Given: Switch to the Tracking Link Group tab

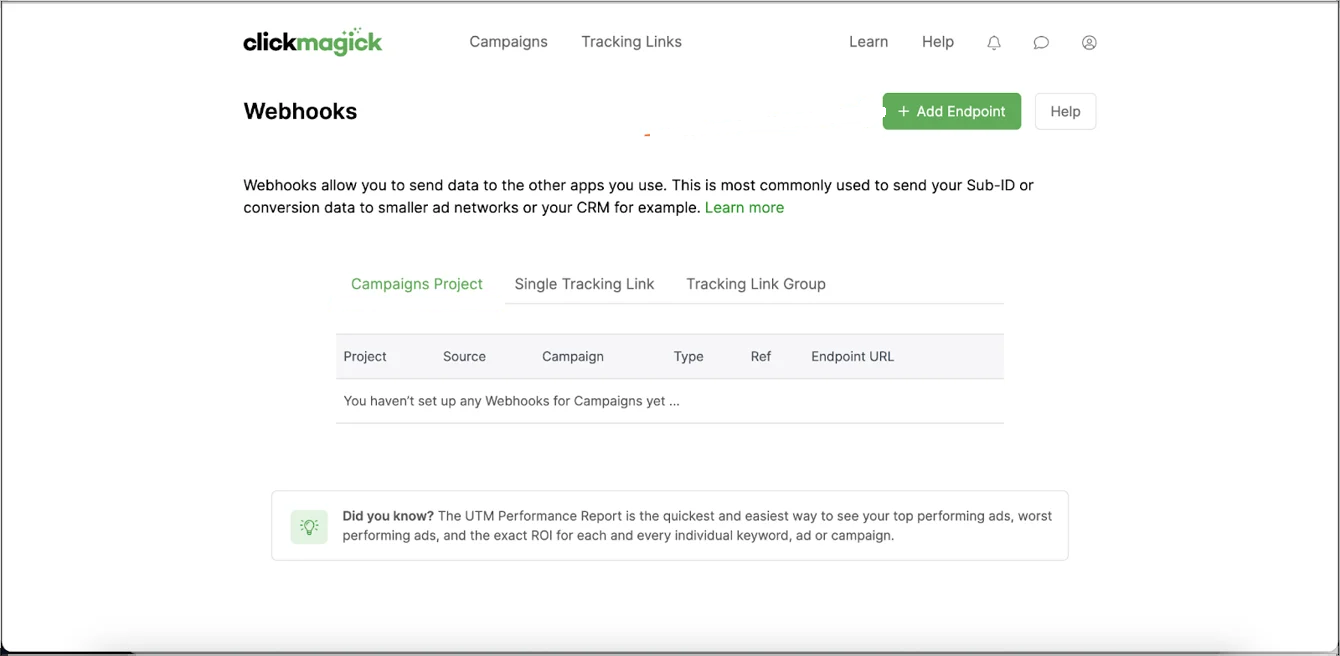Looking at the screenshot, I should point(755,283).
